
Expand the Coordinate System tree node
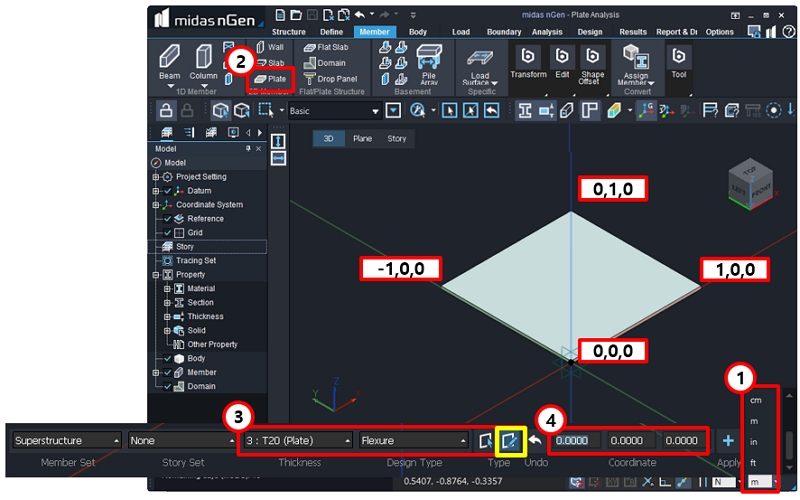[156, 205]
